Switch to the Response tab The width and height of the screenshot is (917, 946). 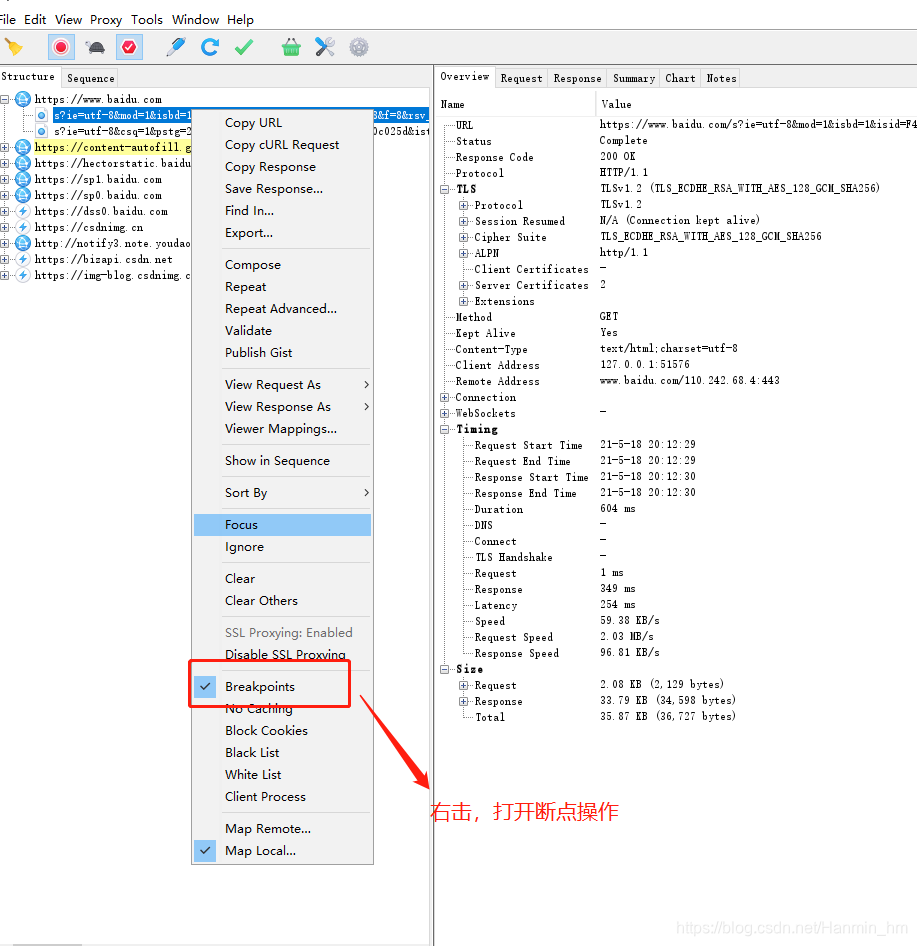(x=577, y=78)
